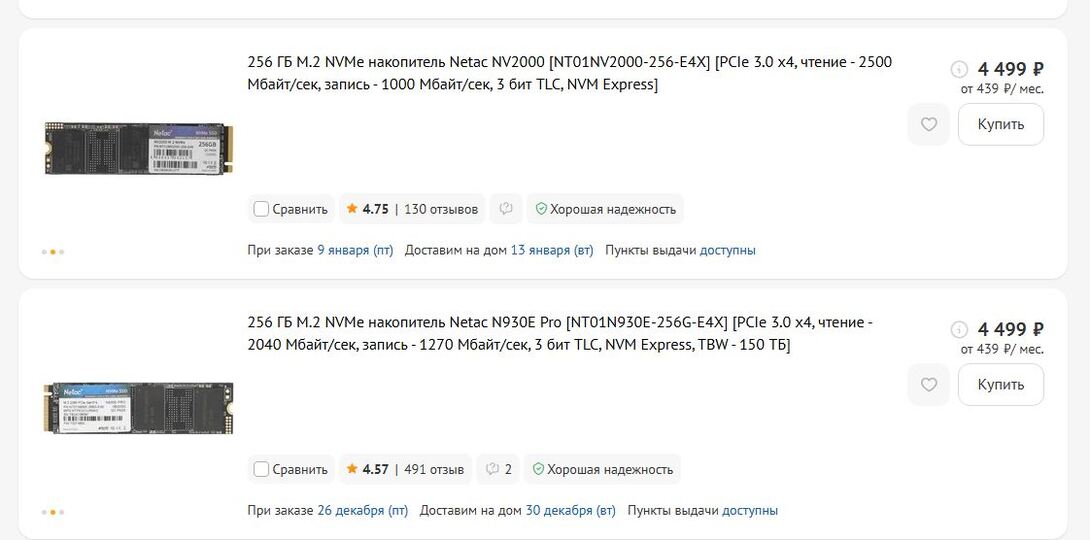Add Netac N930E Pro to wishlist via heart icon
The height and width of the screenshot is (540, 1090).
click(929, 385)
